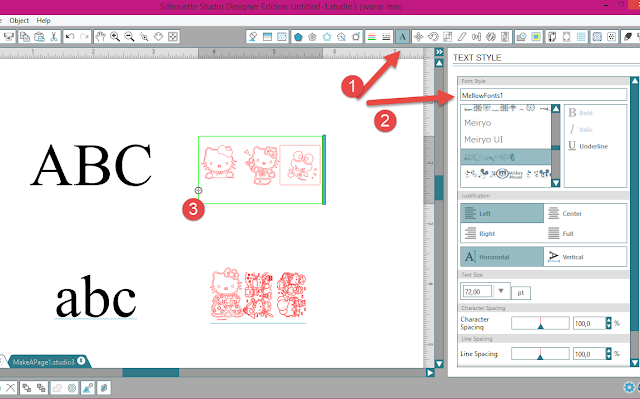Open the Scale panel icon

447,37
